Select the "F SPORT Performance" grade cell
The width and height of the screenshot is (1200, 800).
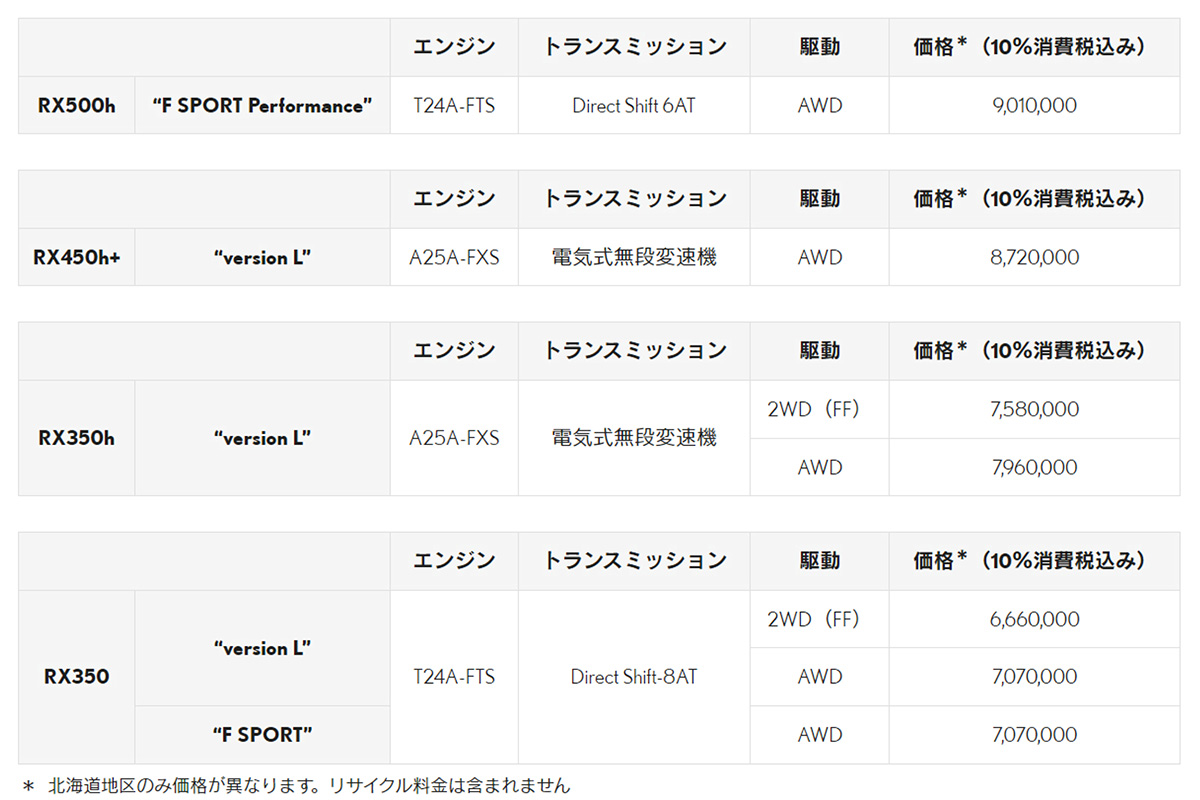(x=262, y=106)
